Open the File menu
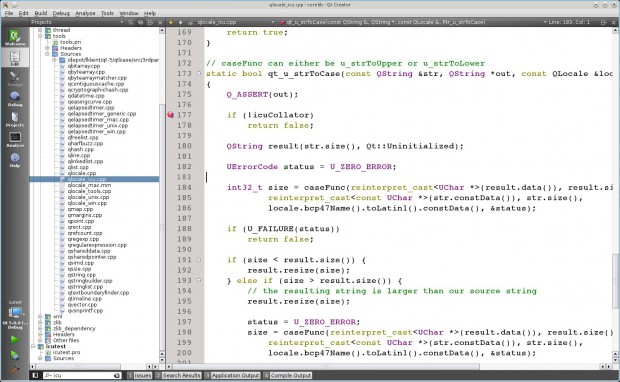 point(9,13)
